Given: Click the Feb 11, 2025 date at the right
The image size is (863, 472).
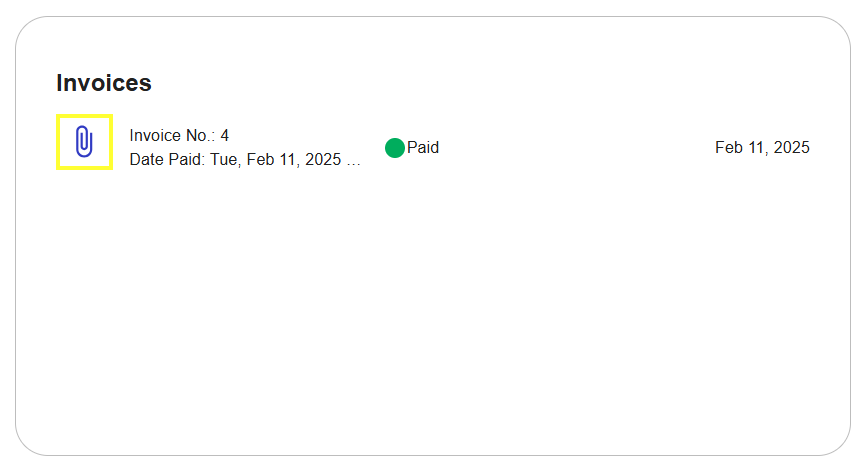Looking at the screenshot, I should click(762, 147).
